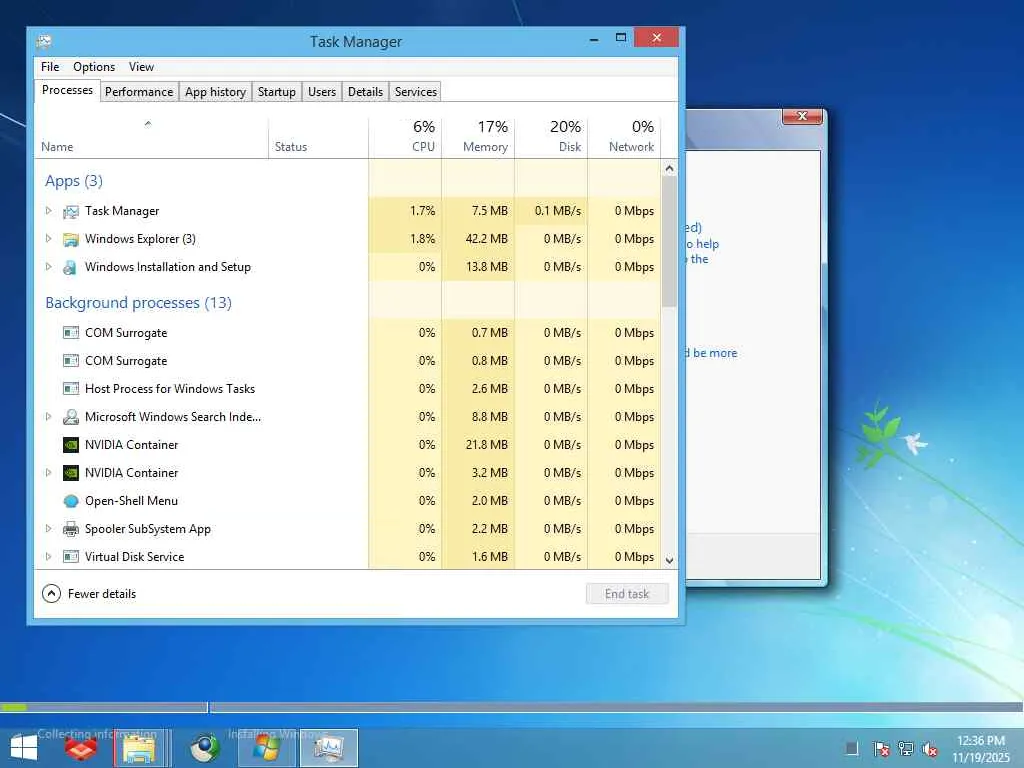Click 'help' link text in rear window
This screenshot has height=768, width=1024.
point(707,244)
